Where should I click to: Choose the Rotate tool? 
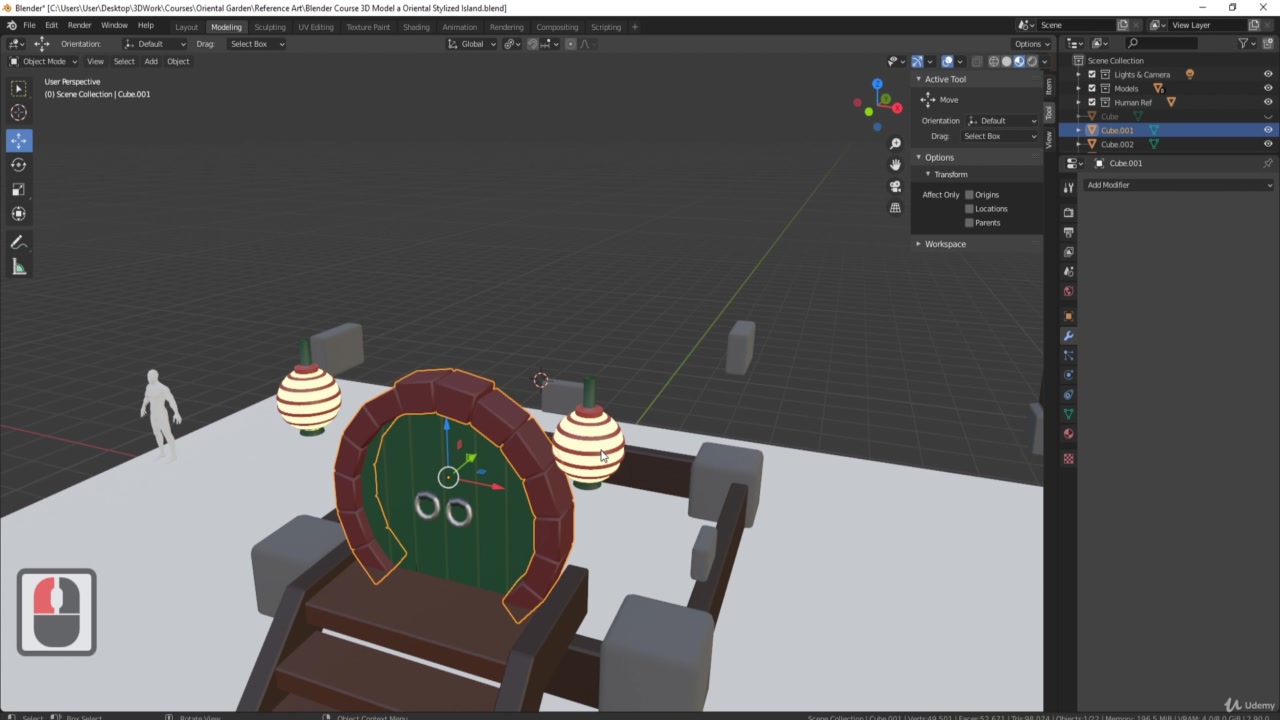[x=18, y=165]
